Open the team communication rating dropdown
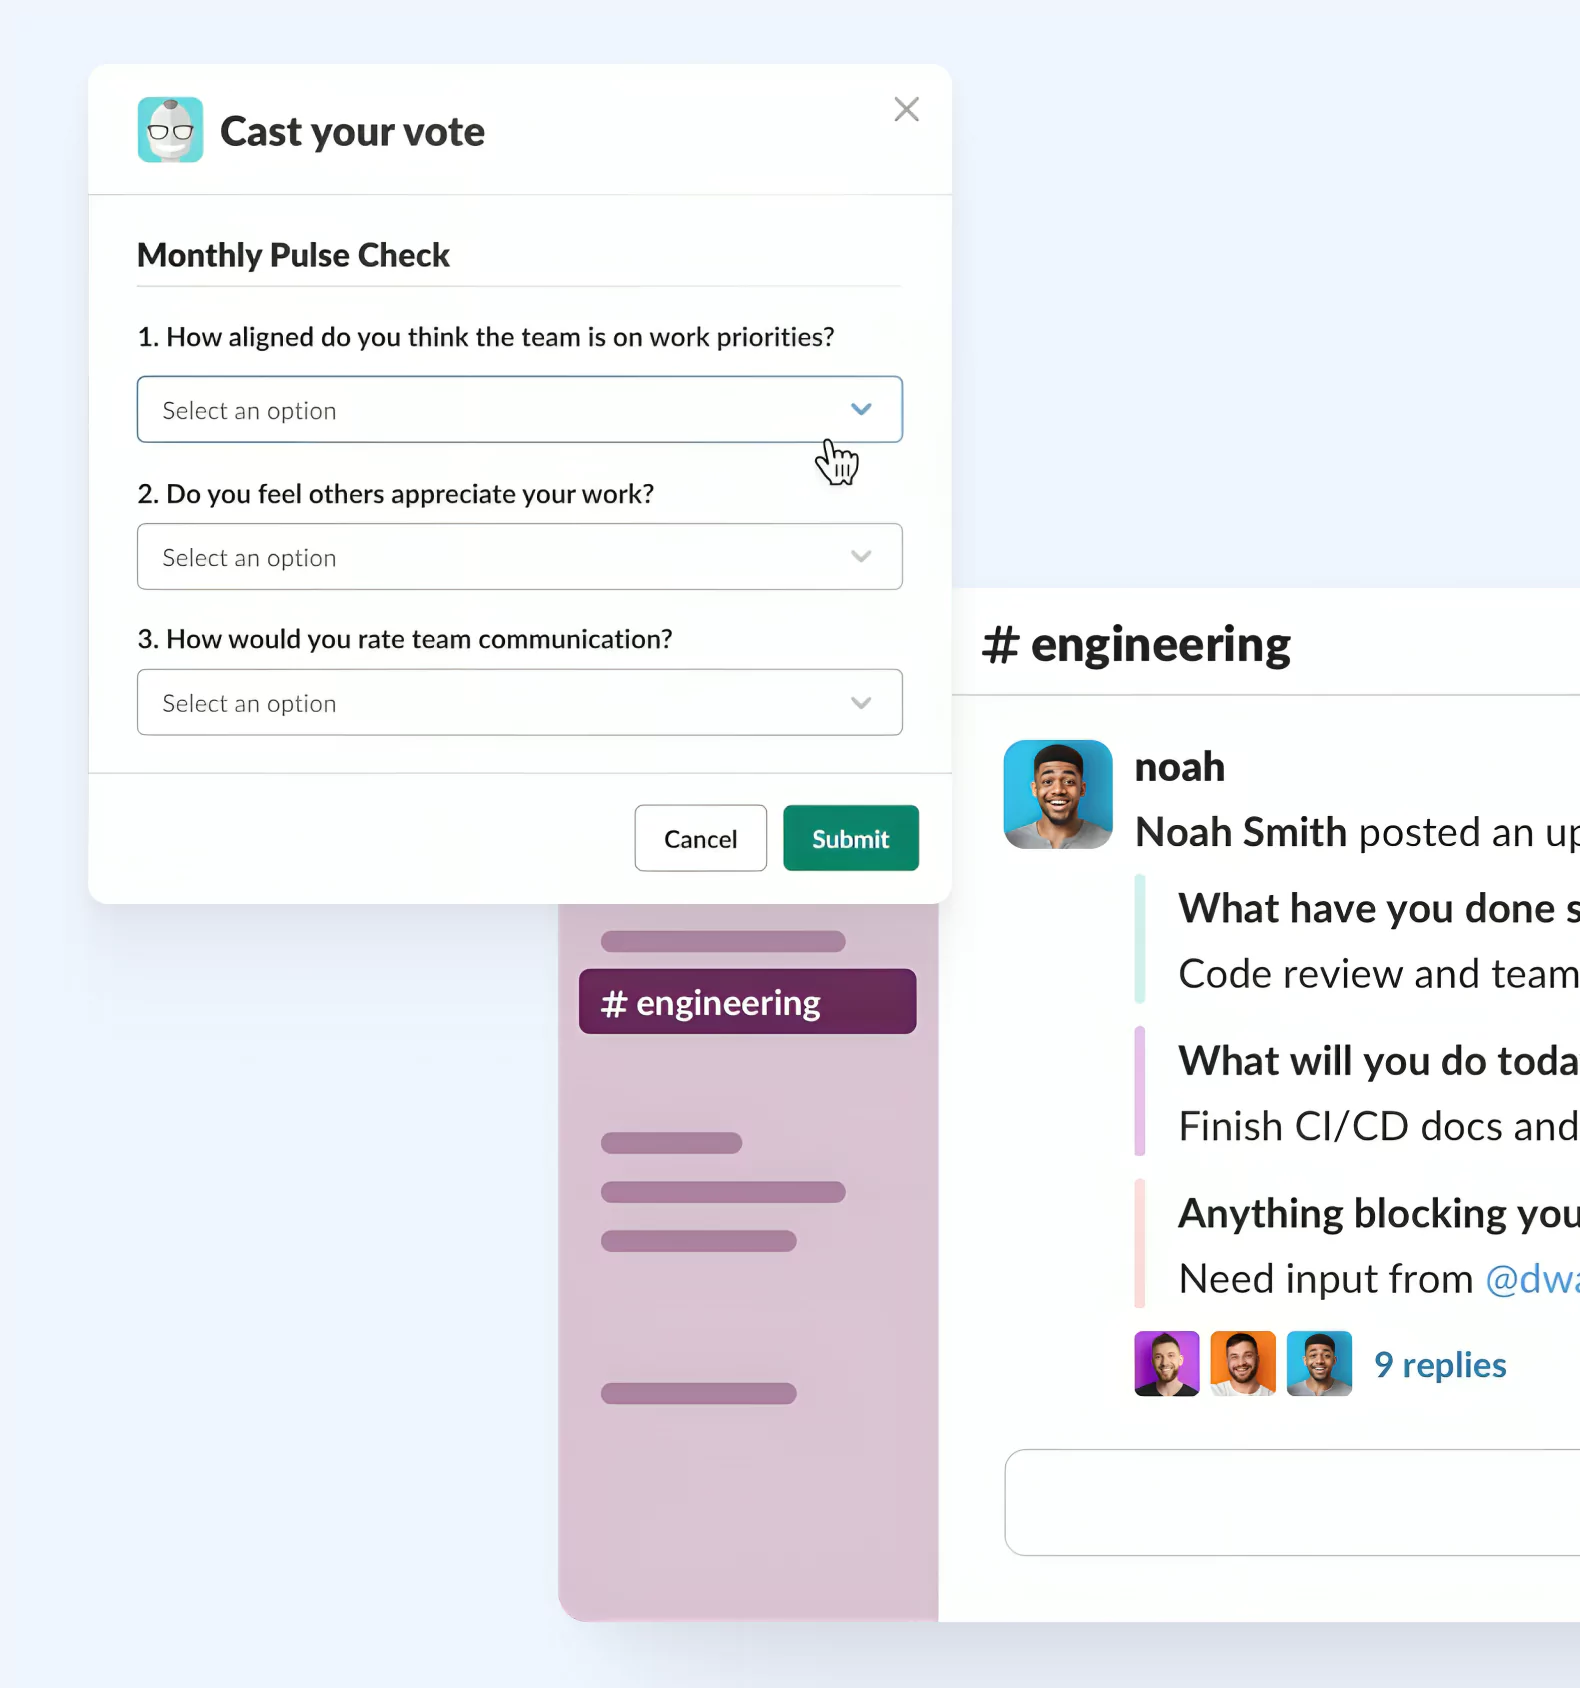1580x1688 pixels. (519, 703)
